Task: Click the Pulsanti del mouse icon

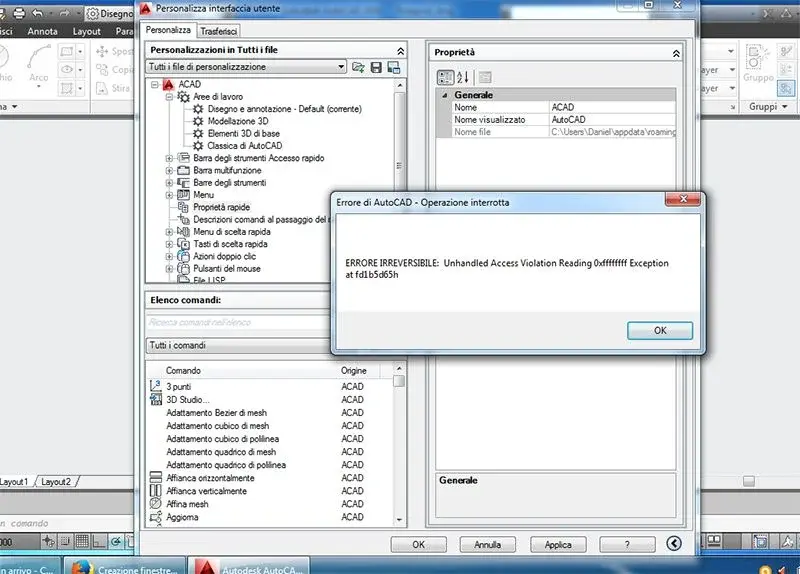Action: point(183,268)
